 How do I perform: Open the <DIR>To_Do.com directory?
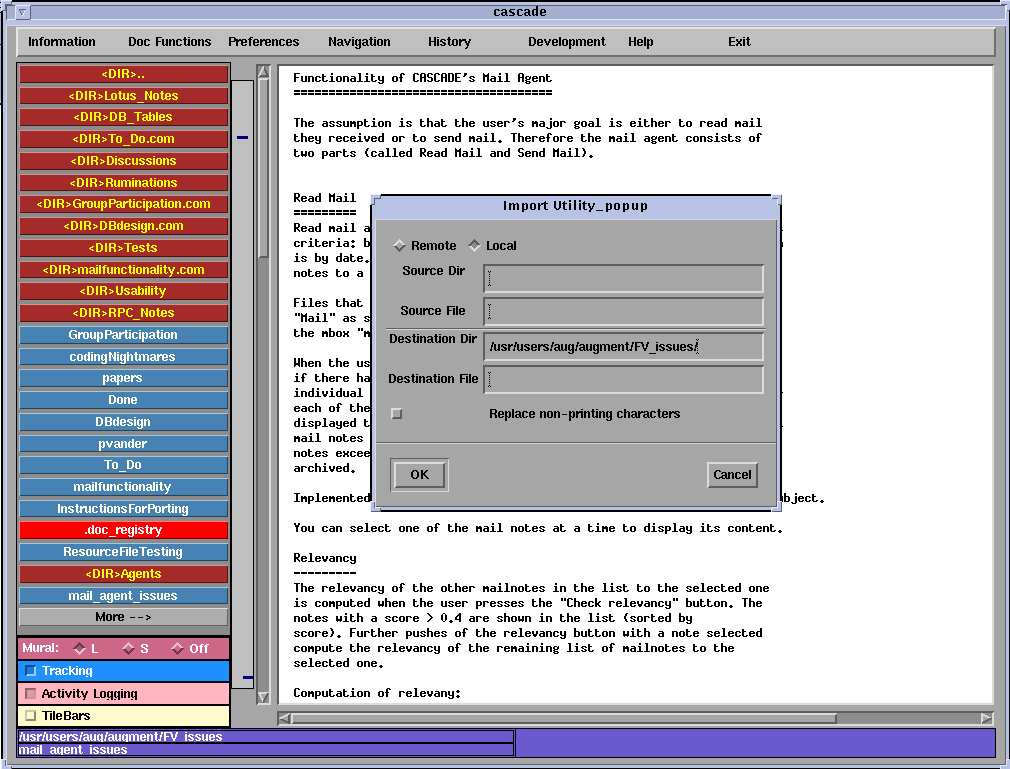pos(123,139)
